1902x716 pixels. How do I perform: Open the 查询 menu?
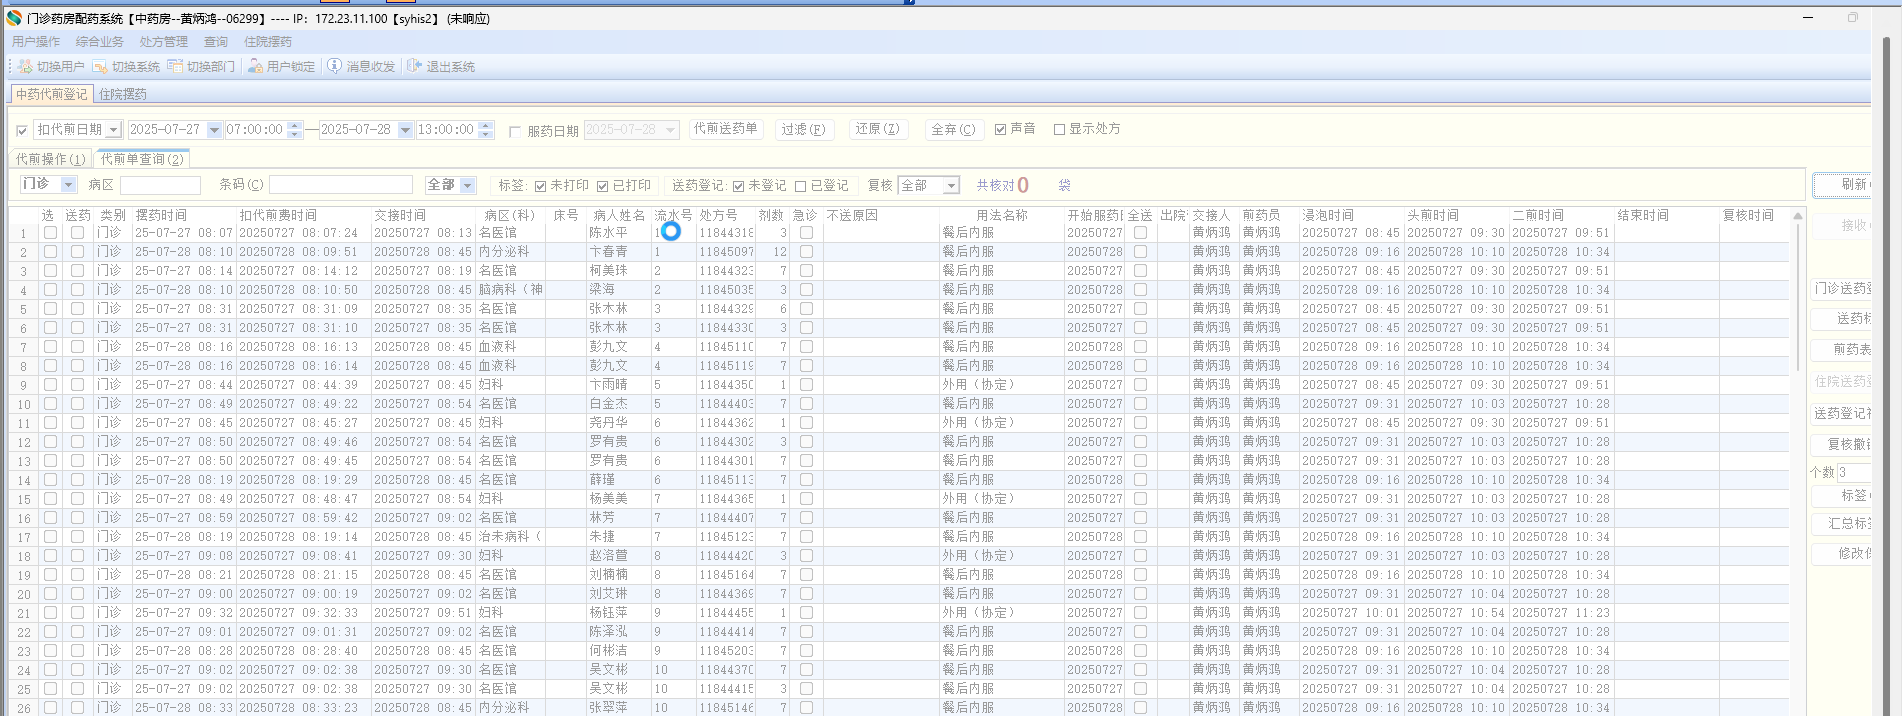pyautogui.click(x=216, y=42)
